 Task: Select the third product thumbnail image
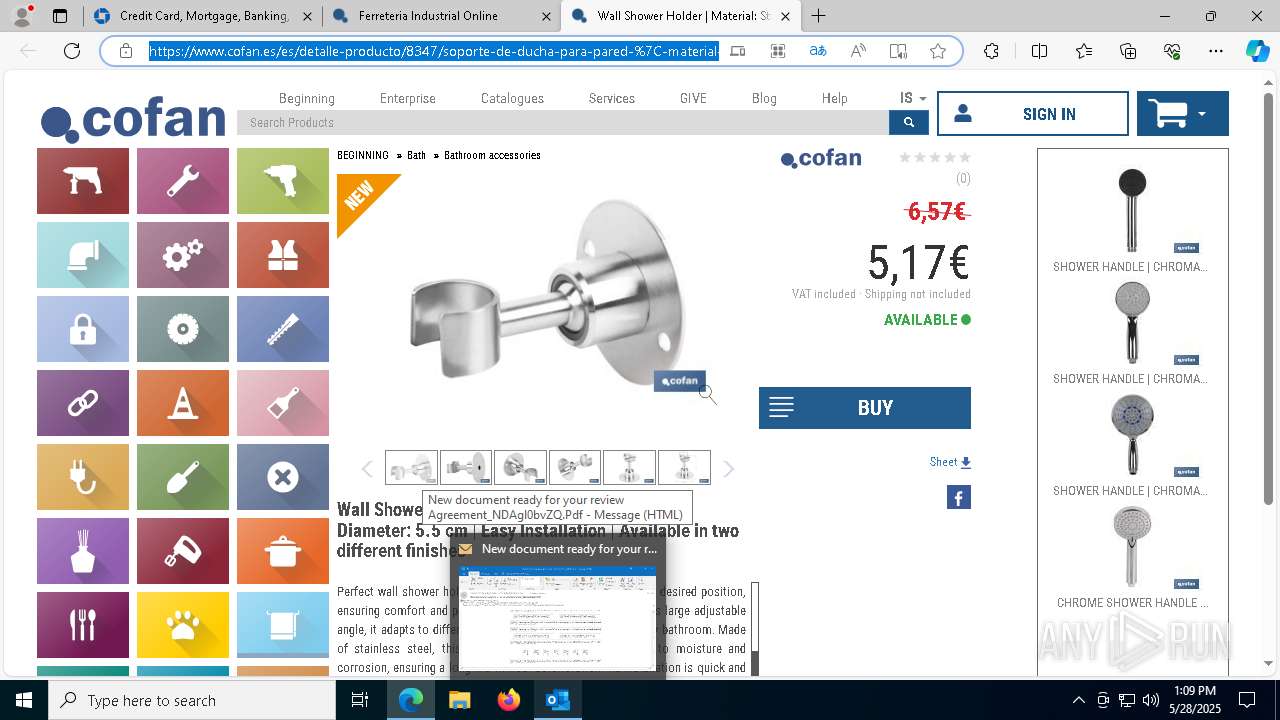tap(520, 468)
